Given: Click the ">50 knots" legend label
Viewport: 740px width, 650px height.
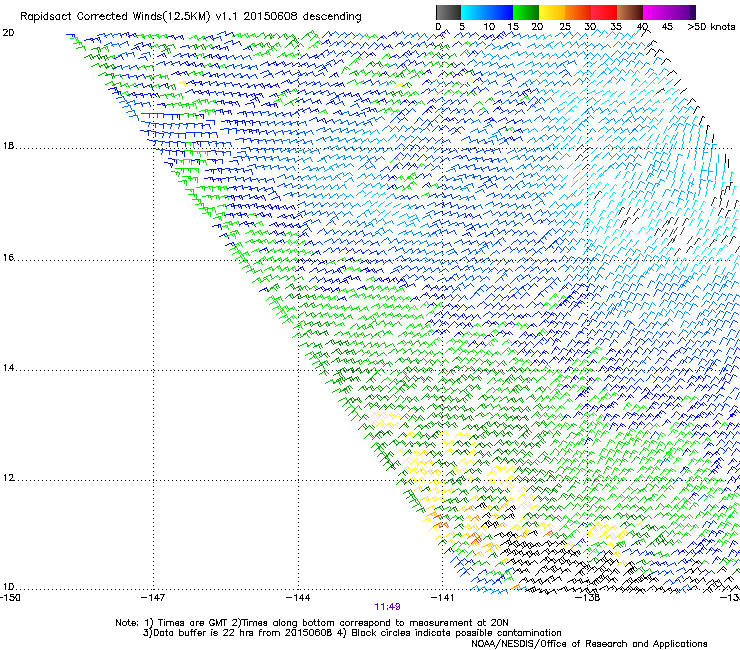Looking at the screenshot, I should [711, 27].
